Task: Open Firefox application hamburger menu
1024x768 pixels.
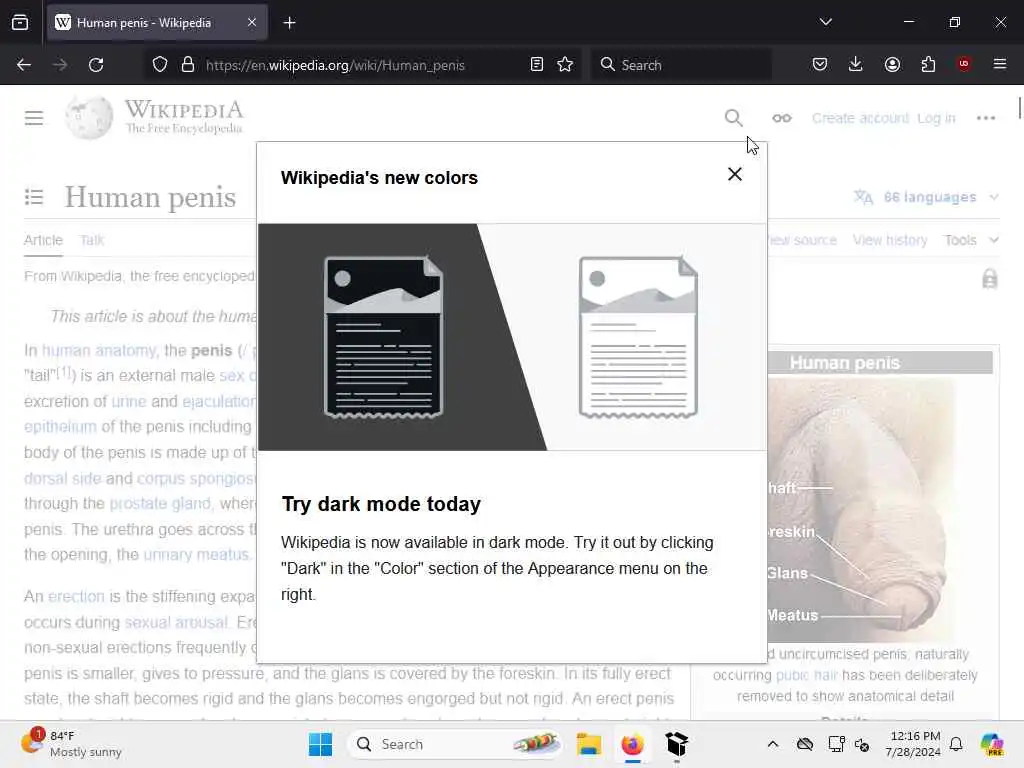Action: (1000, 64)
